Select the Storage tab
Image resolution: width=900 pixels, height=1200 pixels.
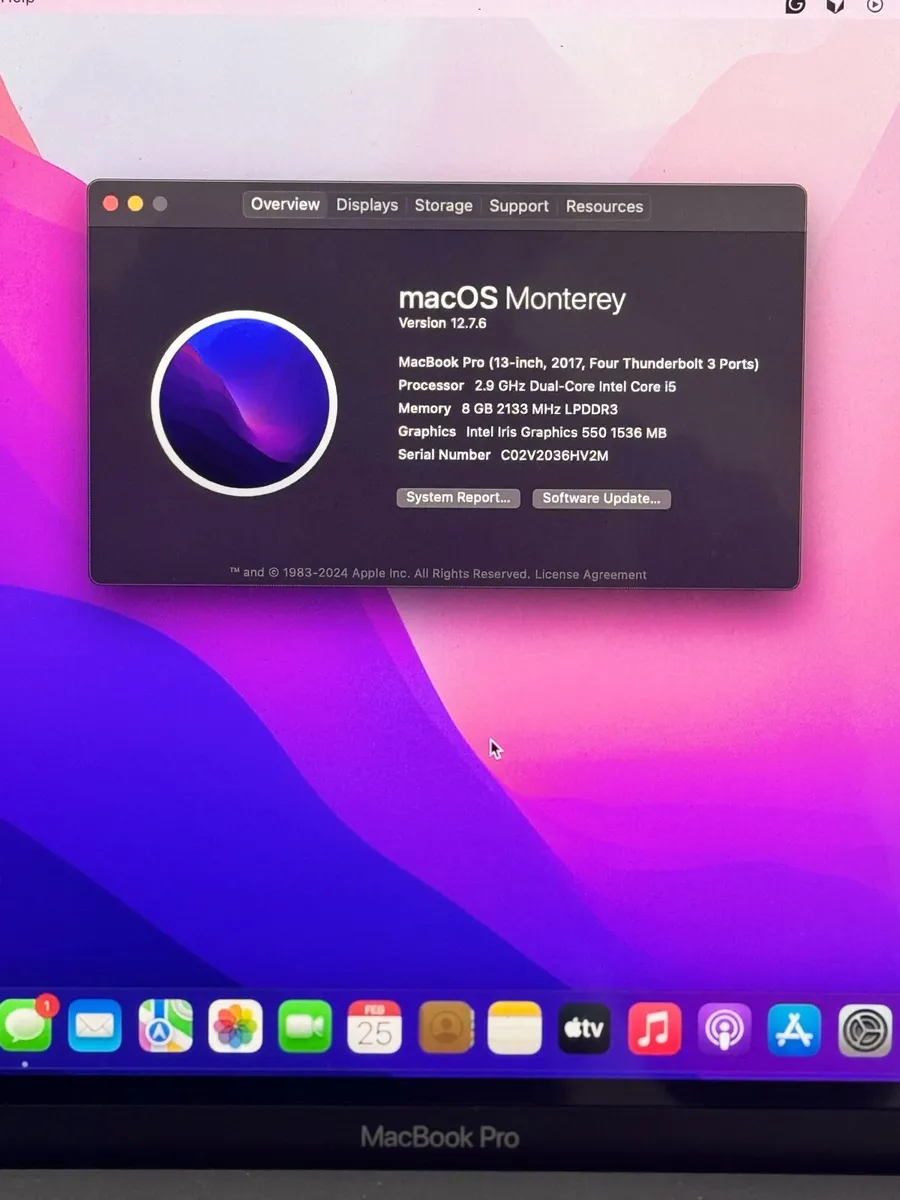tap(443, 205)
